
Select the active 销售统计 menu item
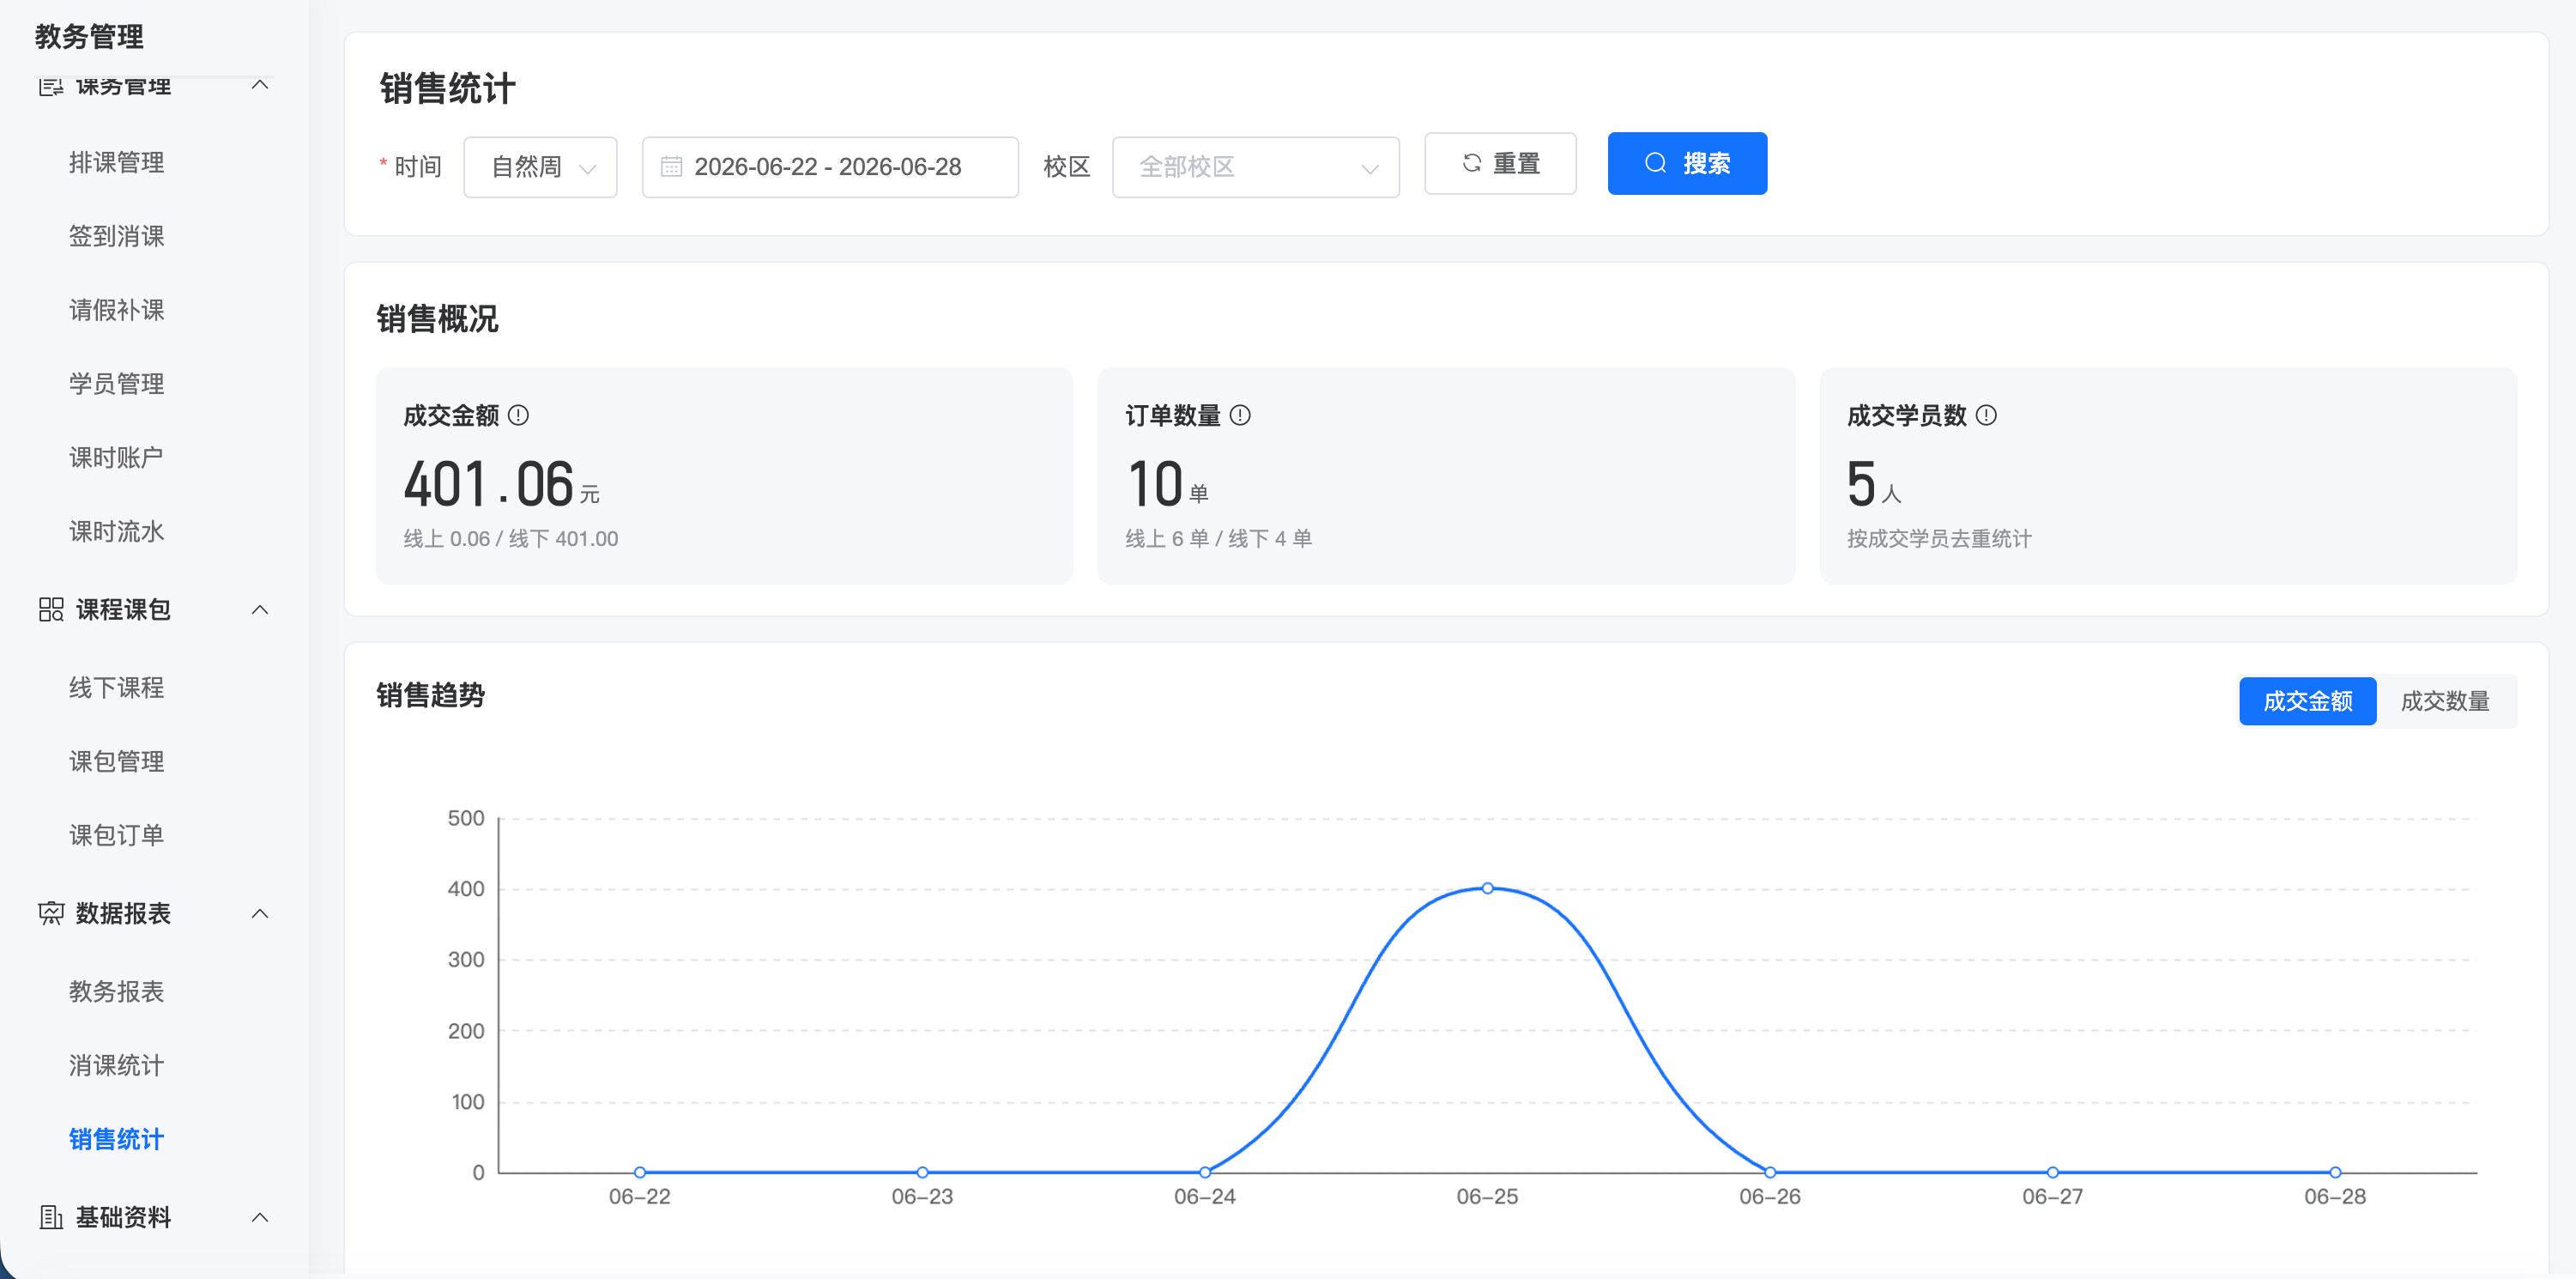[x=117, y=1139]
